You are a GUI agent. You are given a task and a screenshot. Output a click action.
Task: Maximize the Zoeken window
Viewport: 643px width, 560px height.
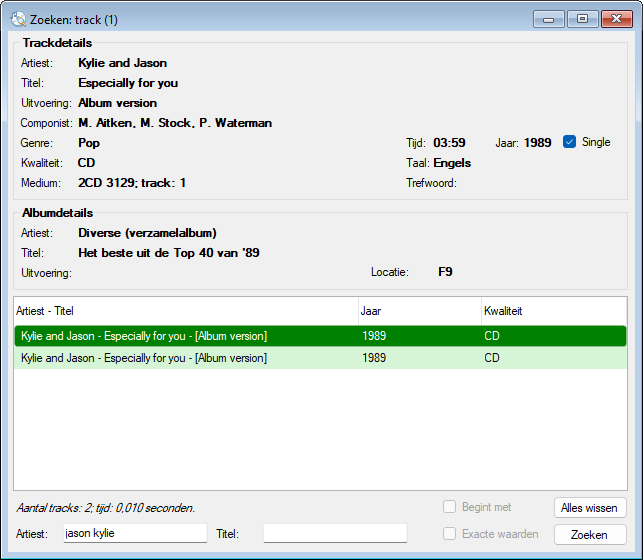click(582, 19)
